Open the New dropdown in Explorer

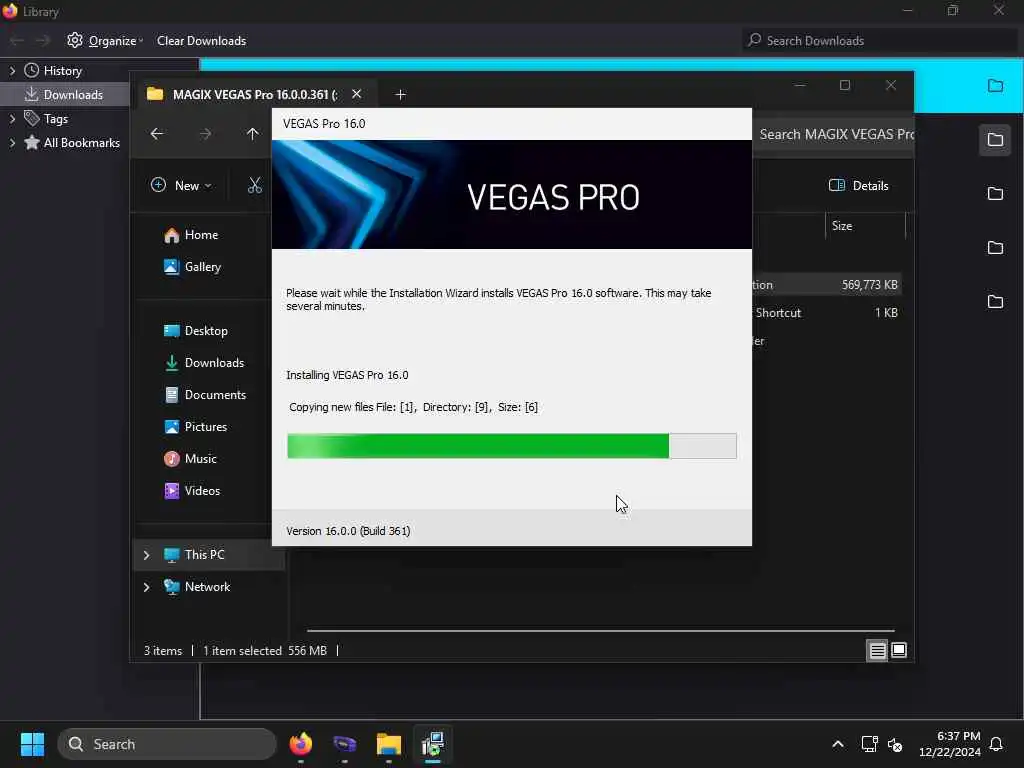181,185
